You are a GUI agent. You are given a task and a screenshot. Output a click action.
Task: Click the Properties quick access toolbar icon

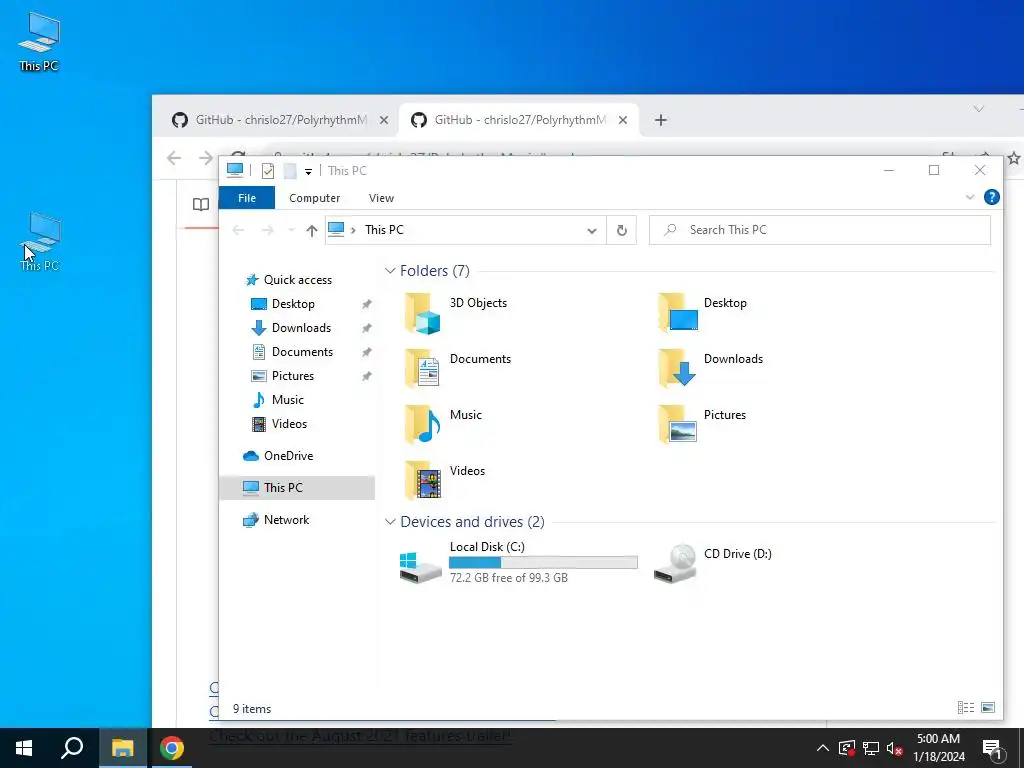click(x=268, y=171)
